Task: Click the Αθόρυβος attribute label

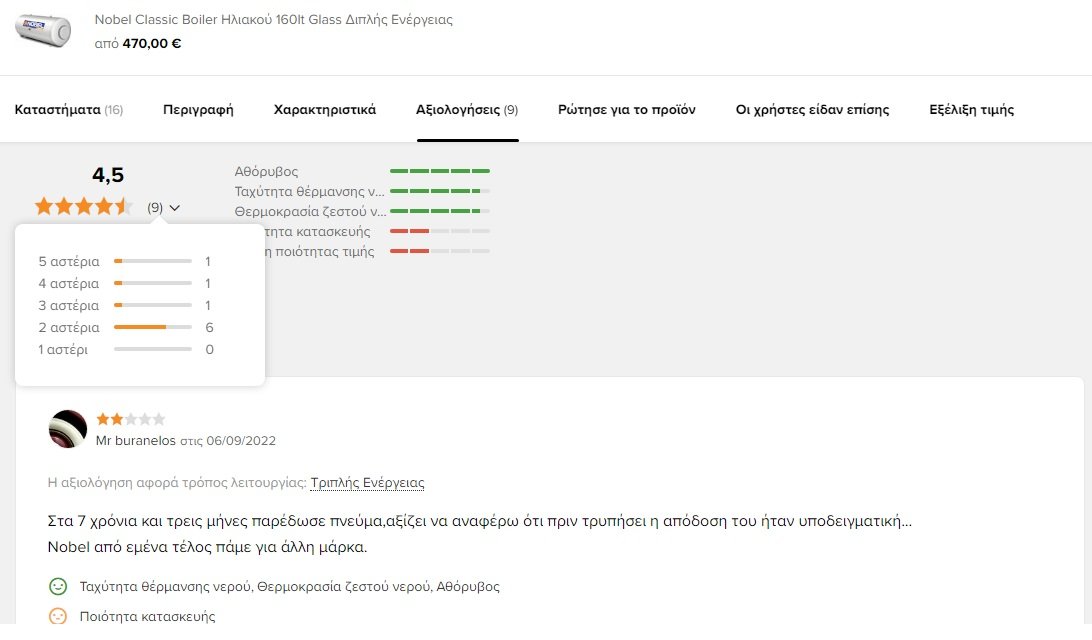Action: click(x=266, y=171)
